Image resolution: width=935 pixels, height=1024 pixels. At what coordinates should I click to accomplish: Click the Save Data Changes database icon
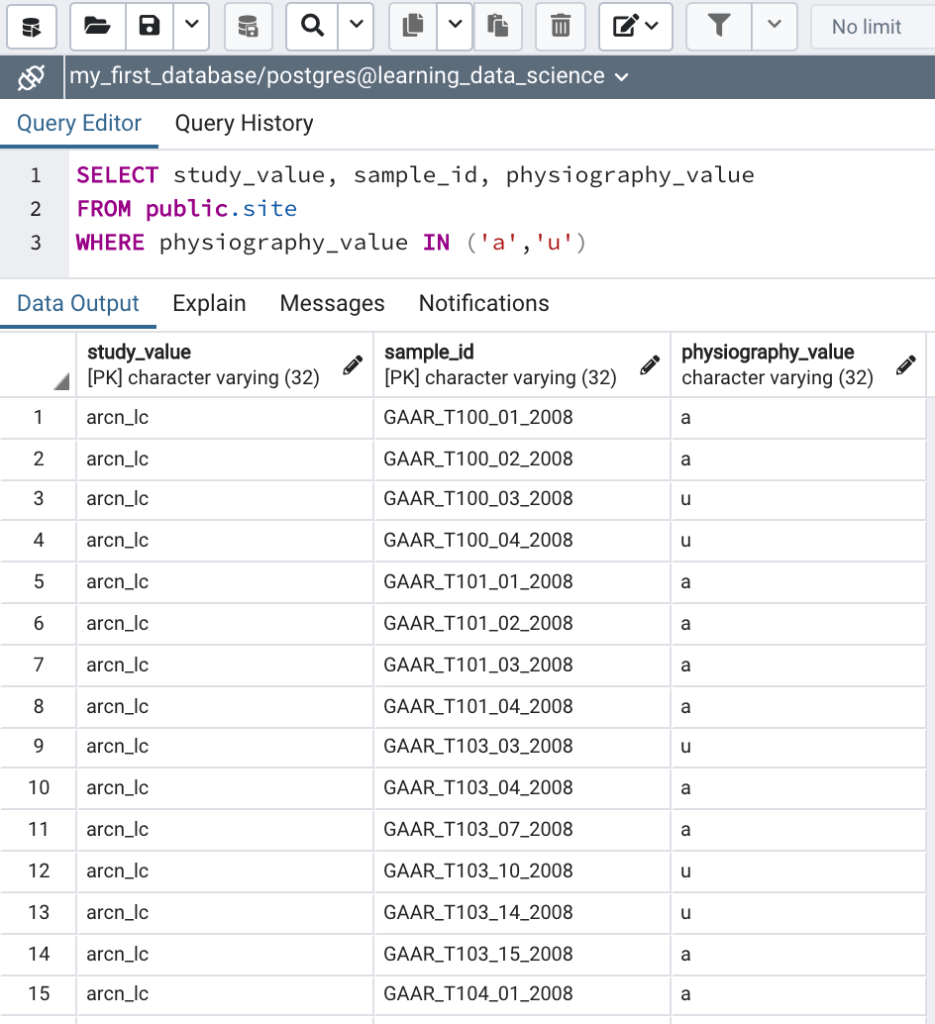(248, 26)
